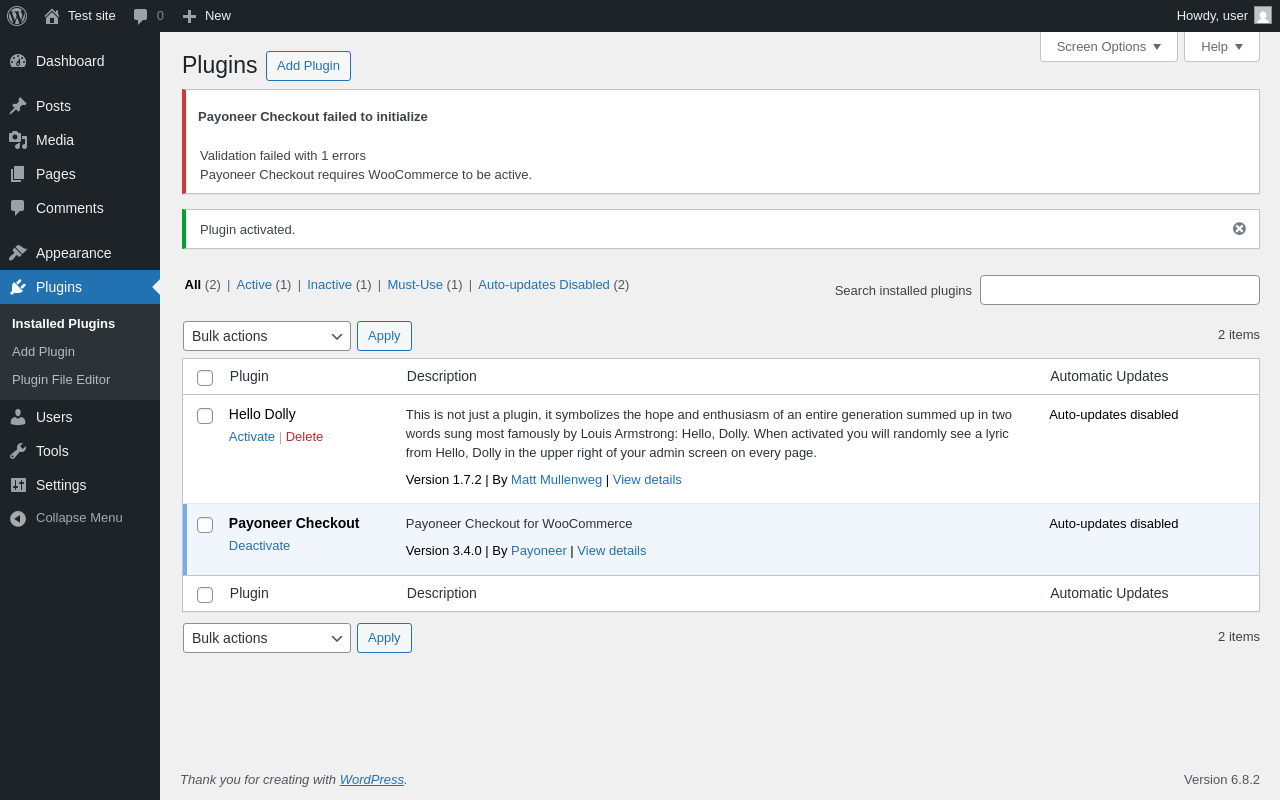This screenshot has height=800, width=1280.
Task: Open the WordPress logo menu
Action: 17,16
